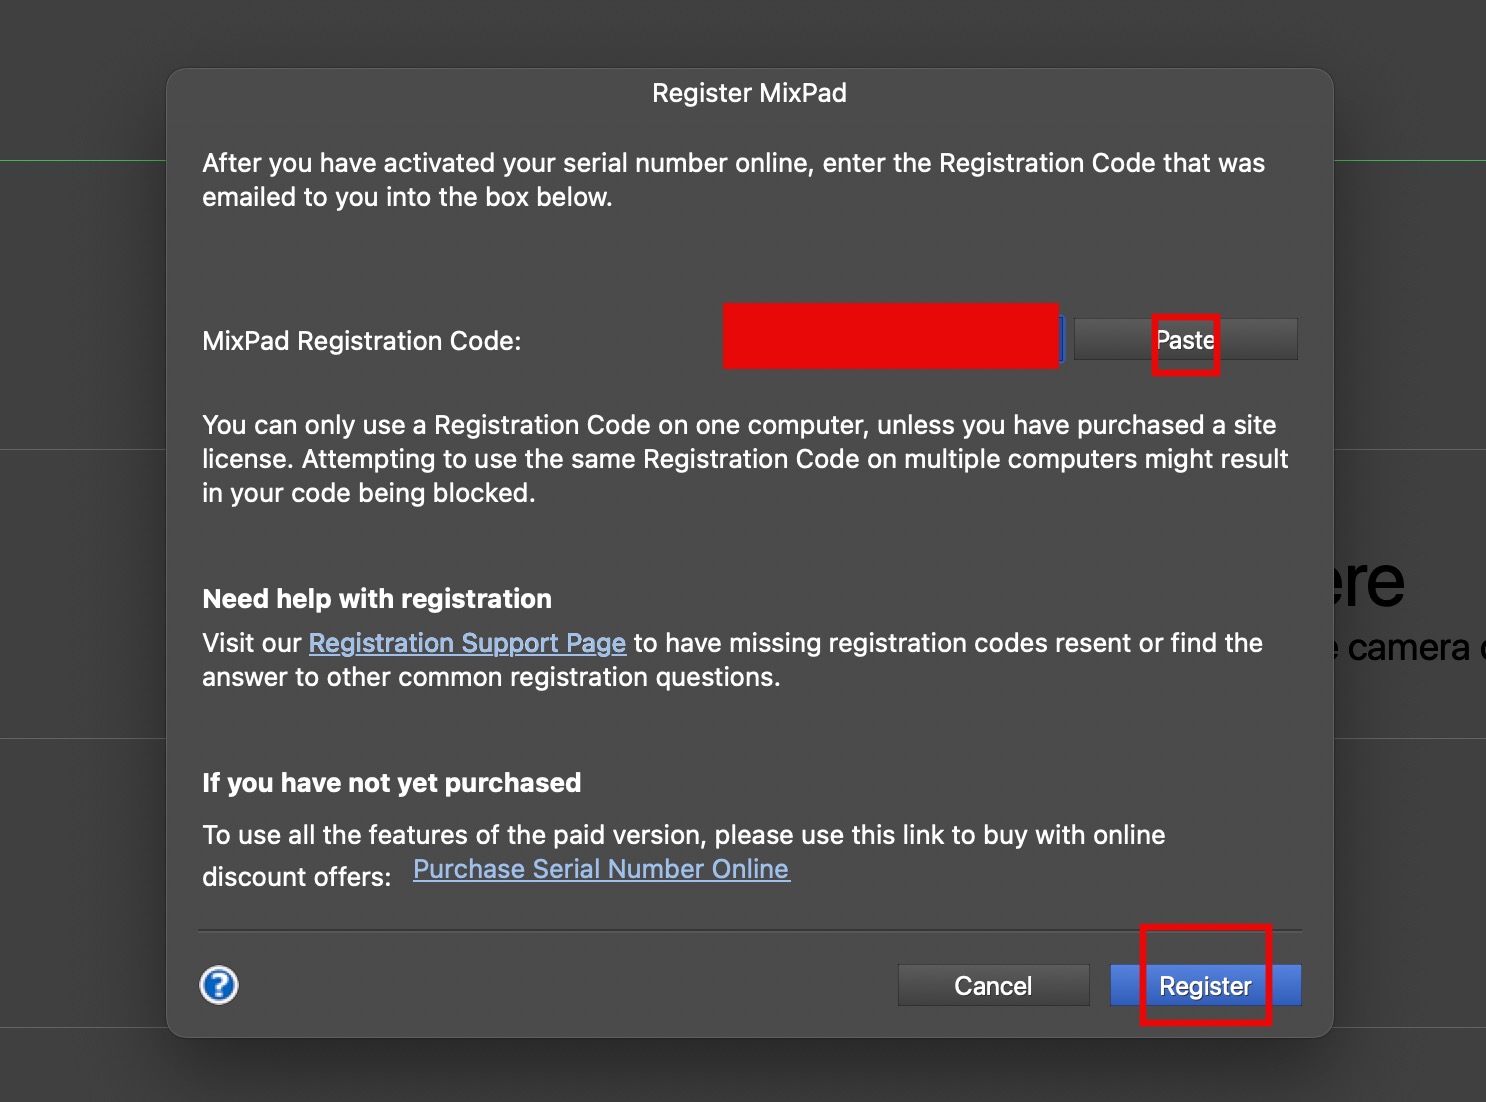The height and width of the screenshot is (1102, 1486).
Task: Click the large 're' text behind dialog
Action: tap(1368, 583)
